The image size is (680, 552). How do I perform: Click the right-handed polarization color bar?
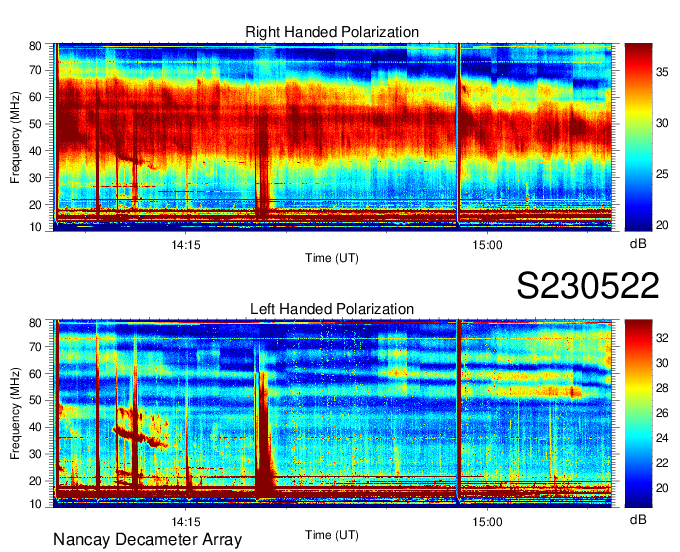[x=638, y=137]
